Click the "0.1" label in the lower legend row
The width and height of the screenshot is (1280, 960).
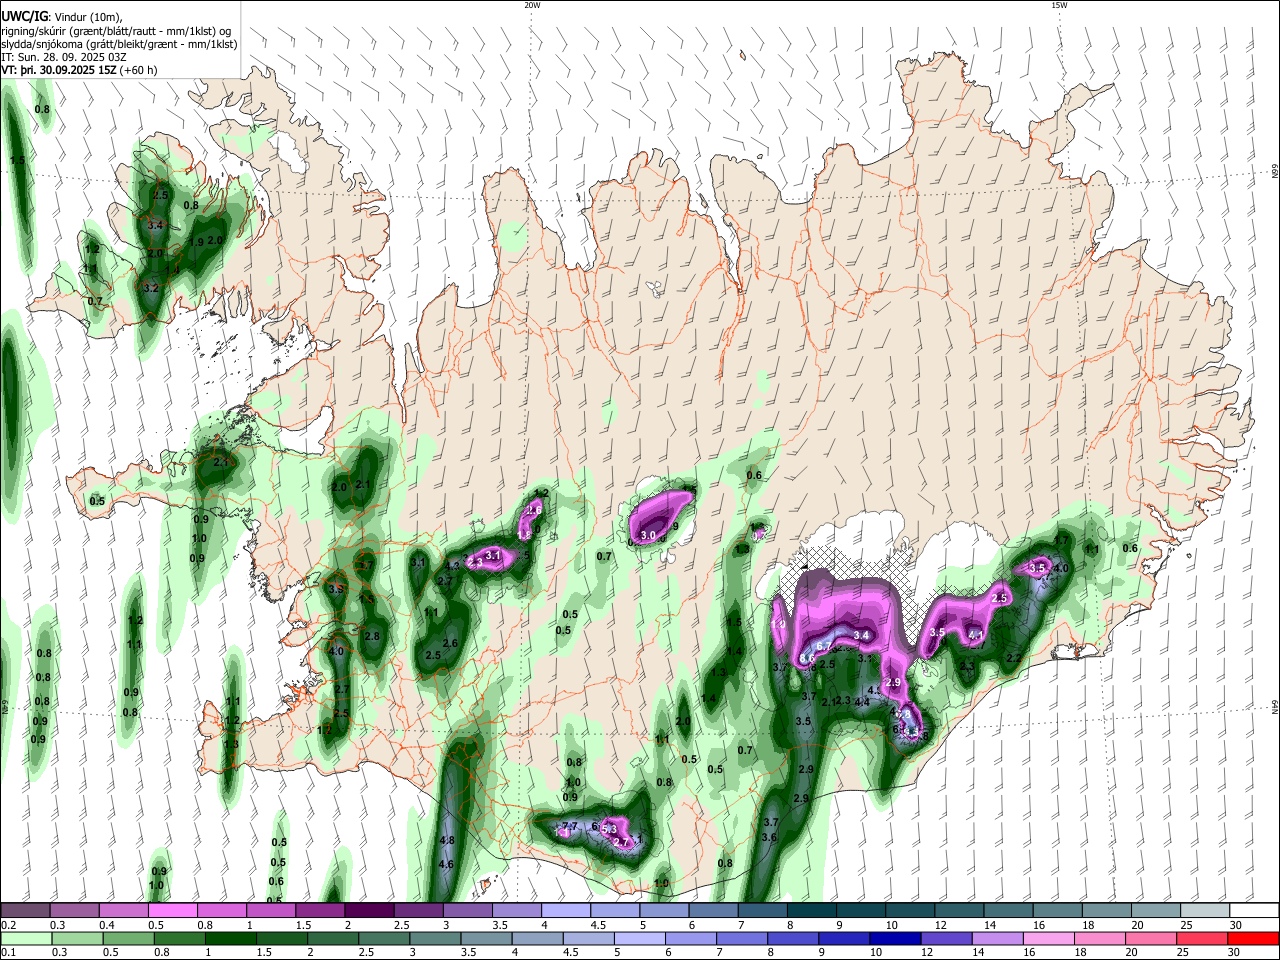(9, 953)
